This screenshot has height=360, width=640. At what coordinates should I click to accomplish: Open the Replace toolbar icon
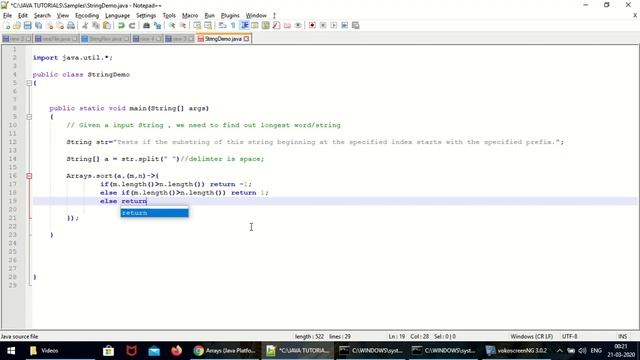157,25
